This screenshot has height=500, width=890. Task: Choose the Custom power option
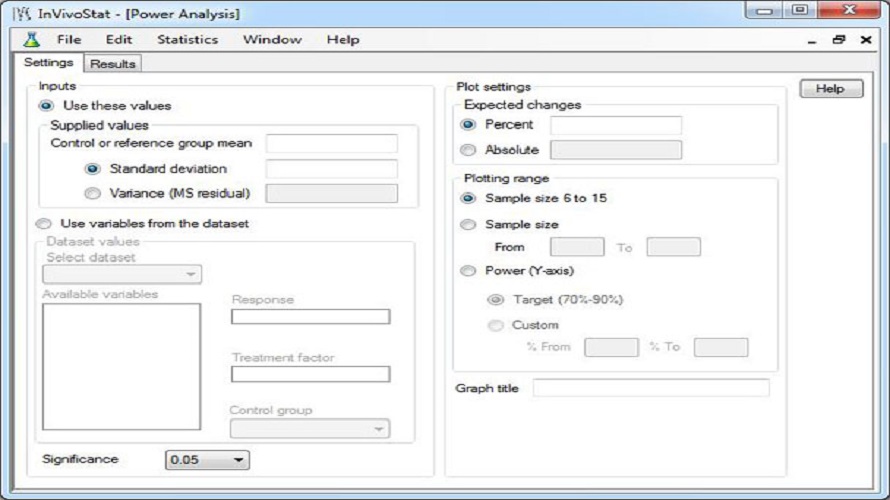(x=496, y=325)
